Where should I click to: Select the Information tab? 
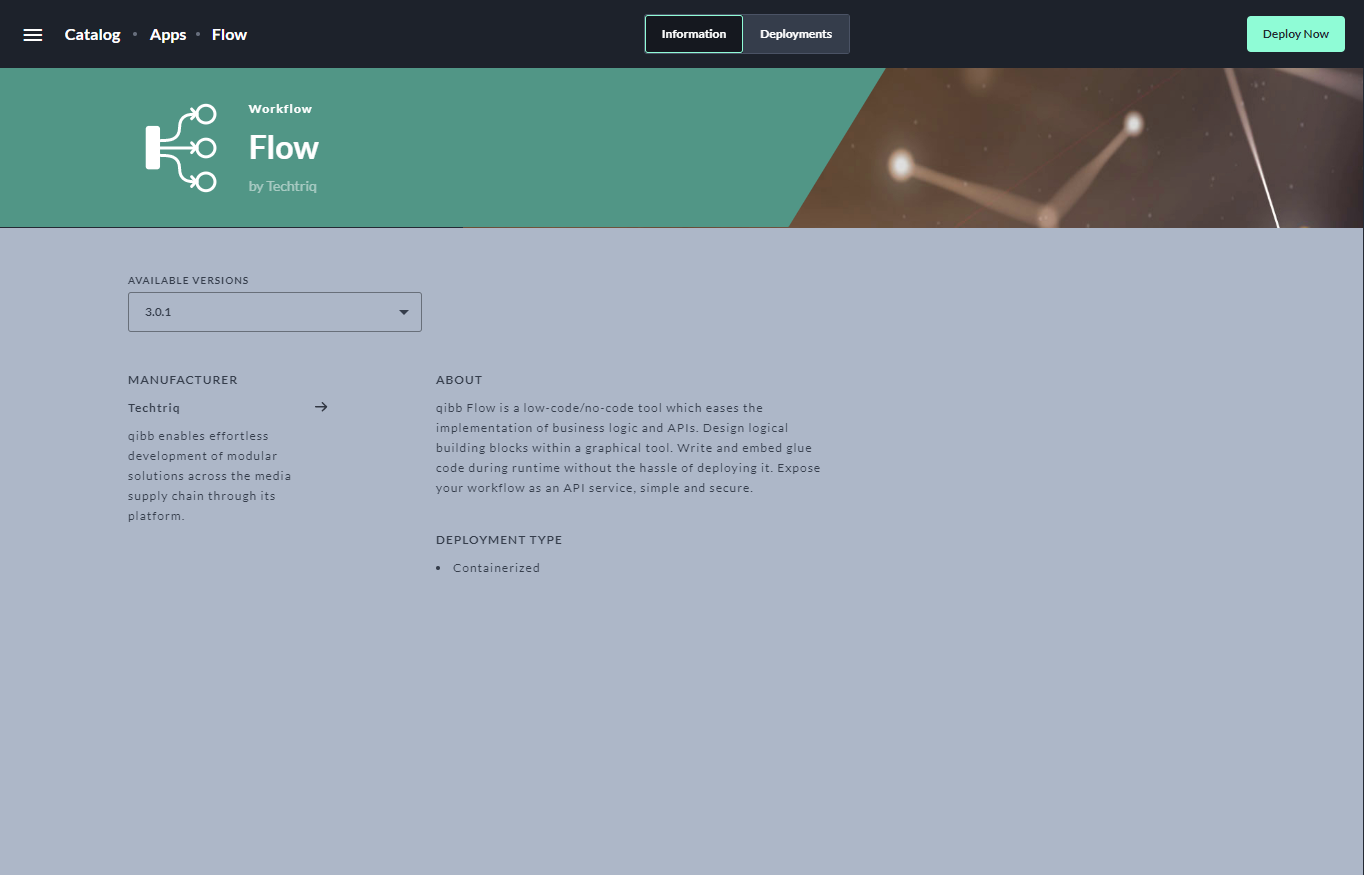pos(693,34)
